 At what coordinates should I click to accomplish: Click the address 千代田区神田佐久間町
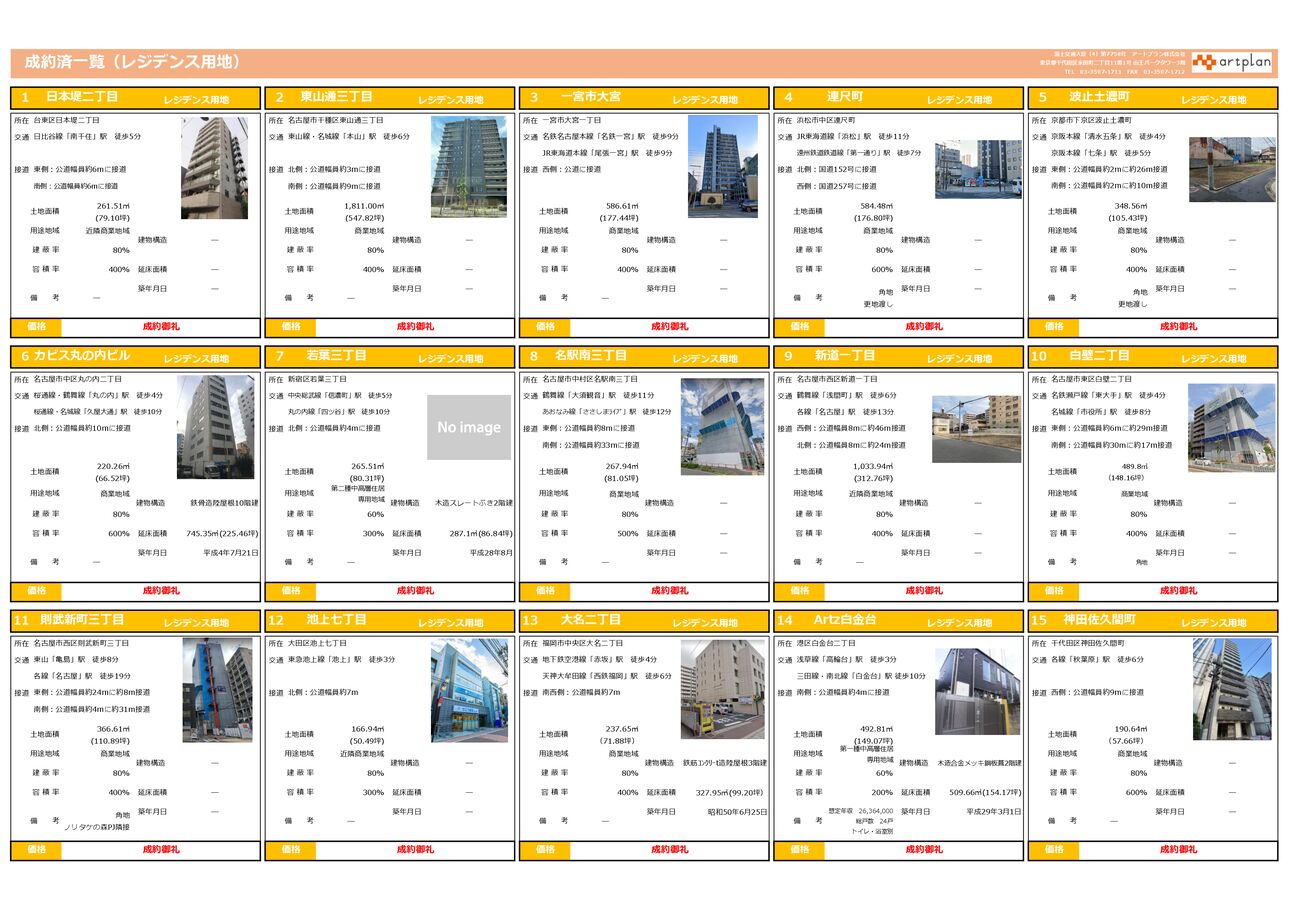click(x=1088, y=643)
